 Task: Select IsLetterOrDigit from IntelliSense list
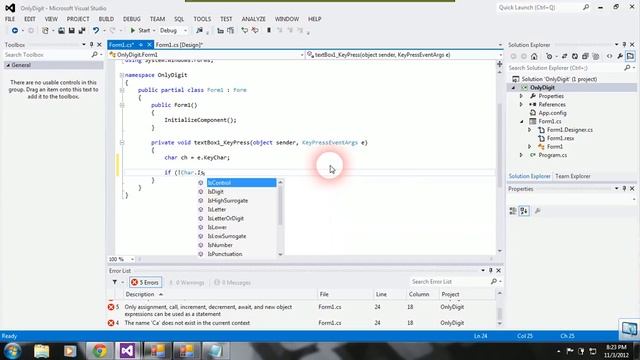click(225, 218)
